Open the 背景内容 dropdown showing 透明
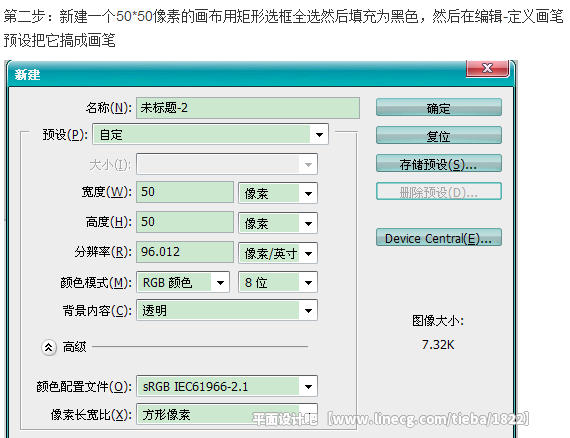This screenshot has height=438, width=570. click(x=227, y=310)
